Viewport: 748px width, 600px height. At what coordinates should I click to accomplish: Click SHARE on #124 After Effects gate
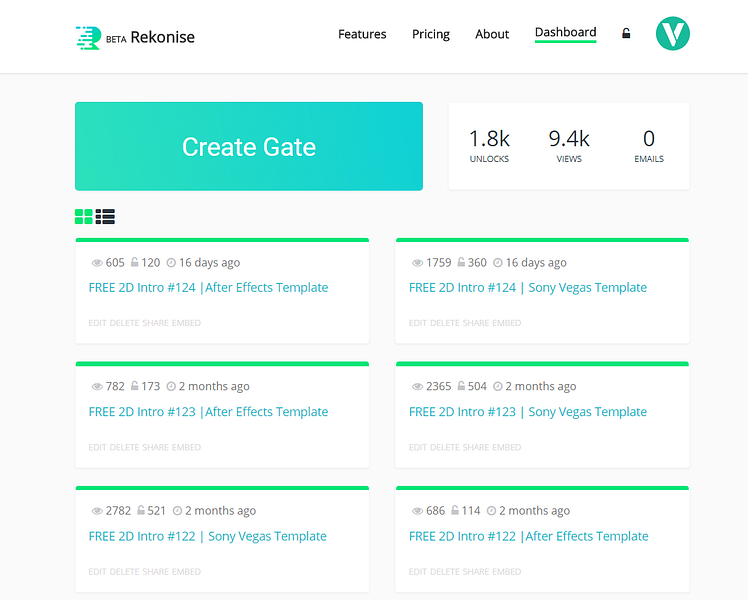pyautogui.click(x=156, y=323)
